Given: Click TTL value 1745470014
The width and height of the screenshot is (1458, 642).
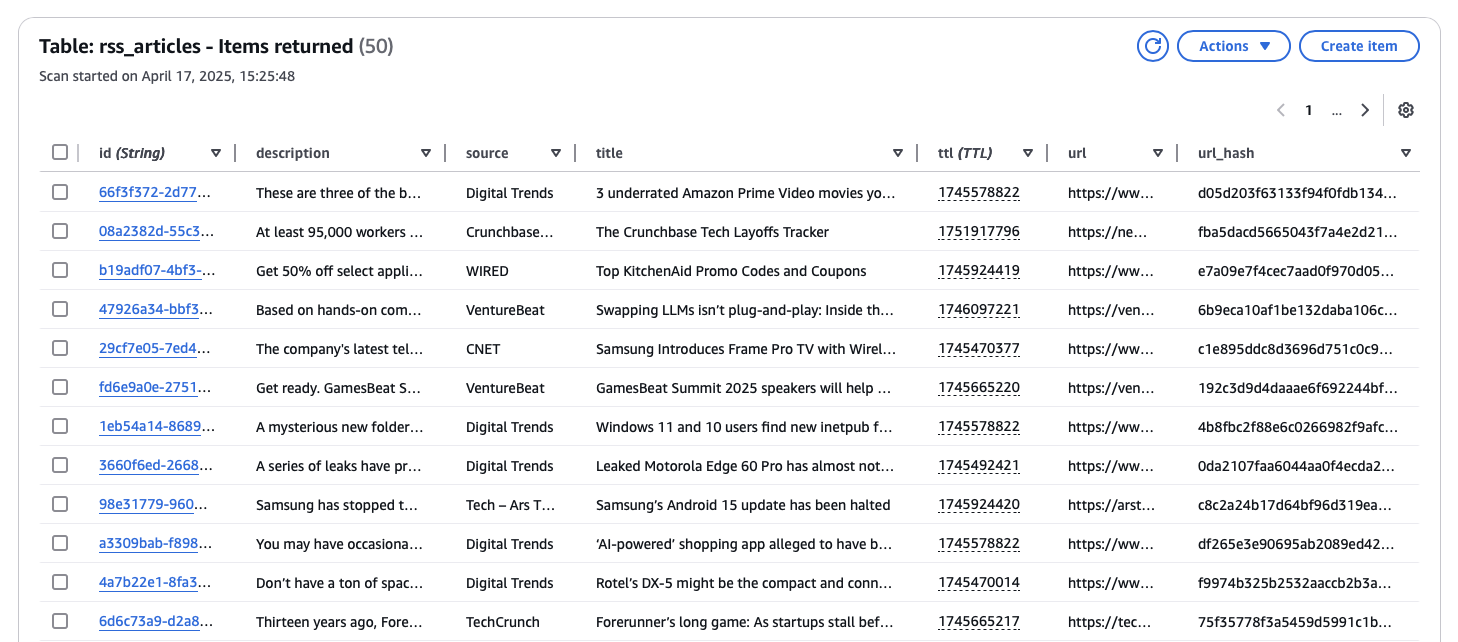Looking at the screenshot, I should 979,583.
